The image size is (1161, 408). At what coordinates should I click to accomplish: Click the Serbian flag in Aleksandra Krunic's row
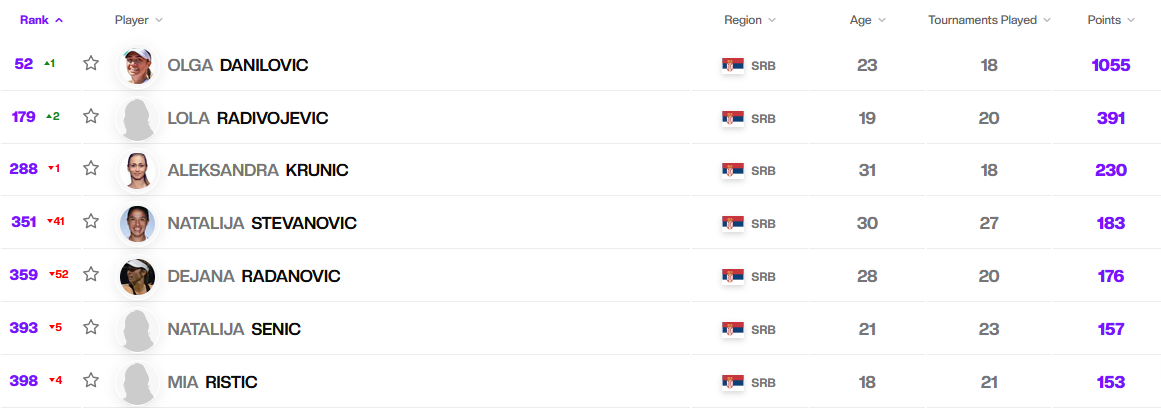point(732,171)
